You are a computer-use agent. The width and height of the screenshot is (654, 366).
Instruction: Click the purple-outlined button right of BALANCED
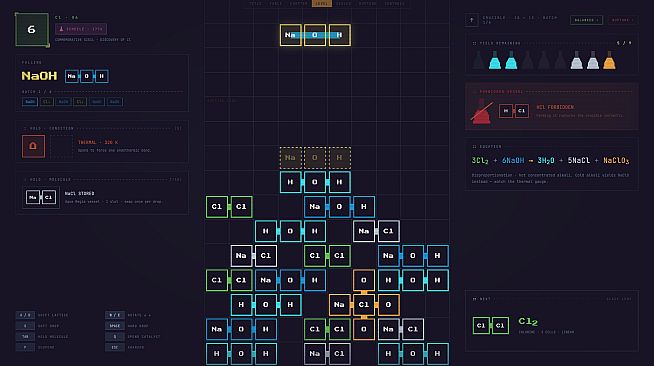pyautogui.click(x=622, y=20)
